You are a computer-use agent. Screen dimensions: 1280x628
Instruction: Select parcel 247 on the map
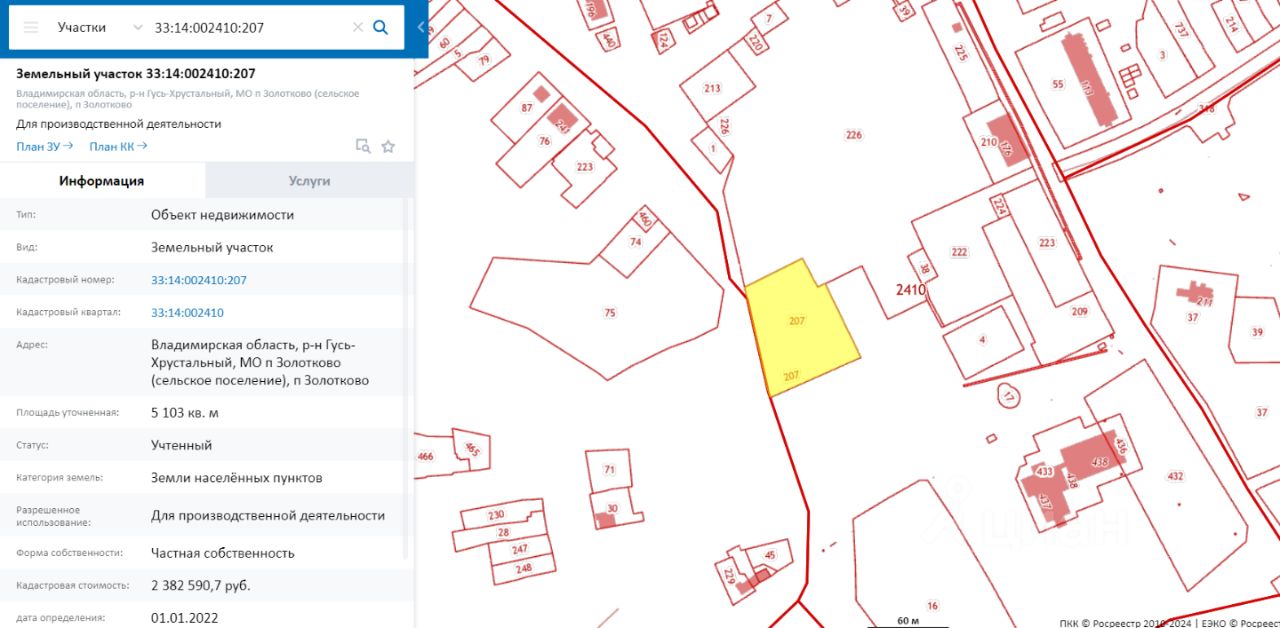pyautogui.click(x=519, y=549)
